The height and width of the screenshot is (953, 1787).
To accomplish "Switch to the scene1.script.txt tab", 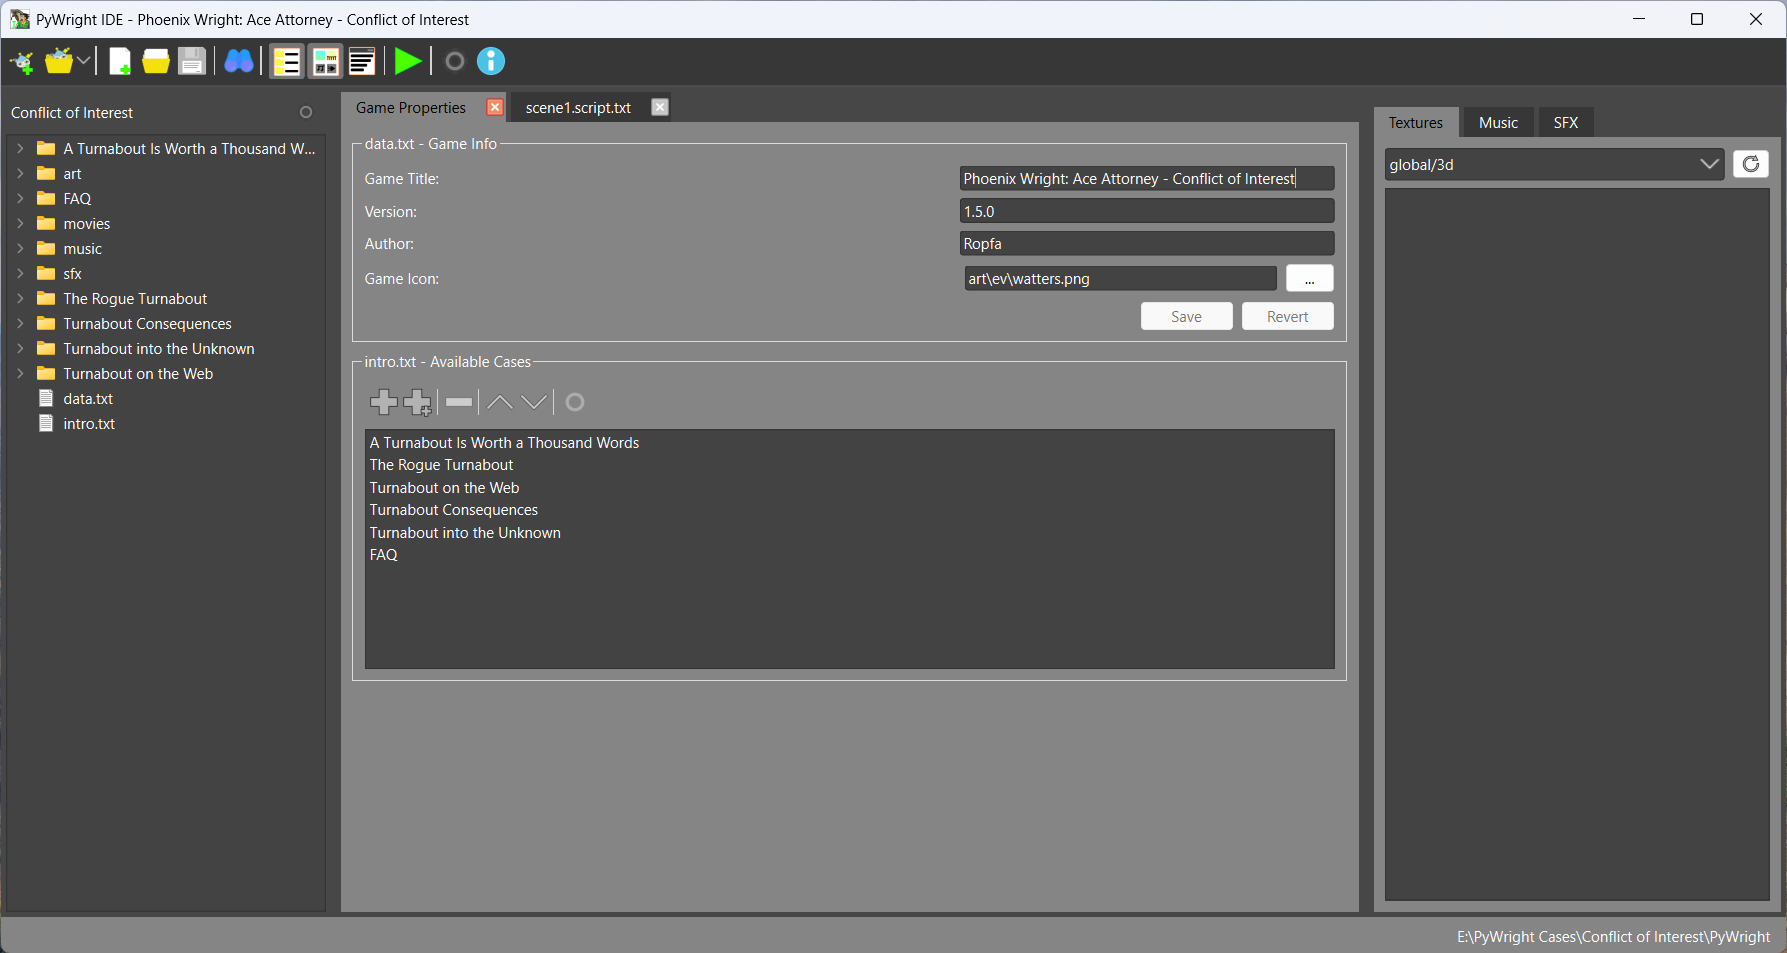I will 578,108.
